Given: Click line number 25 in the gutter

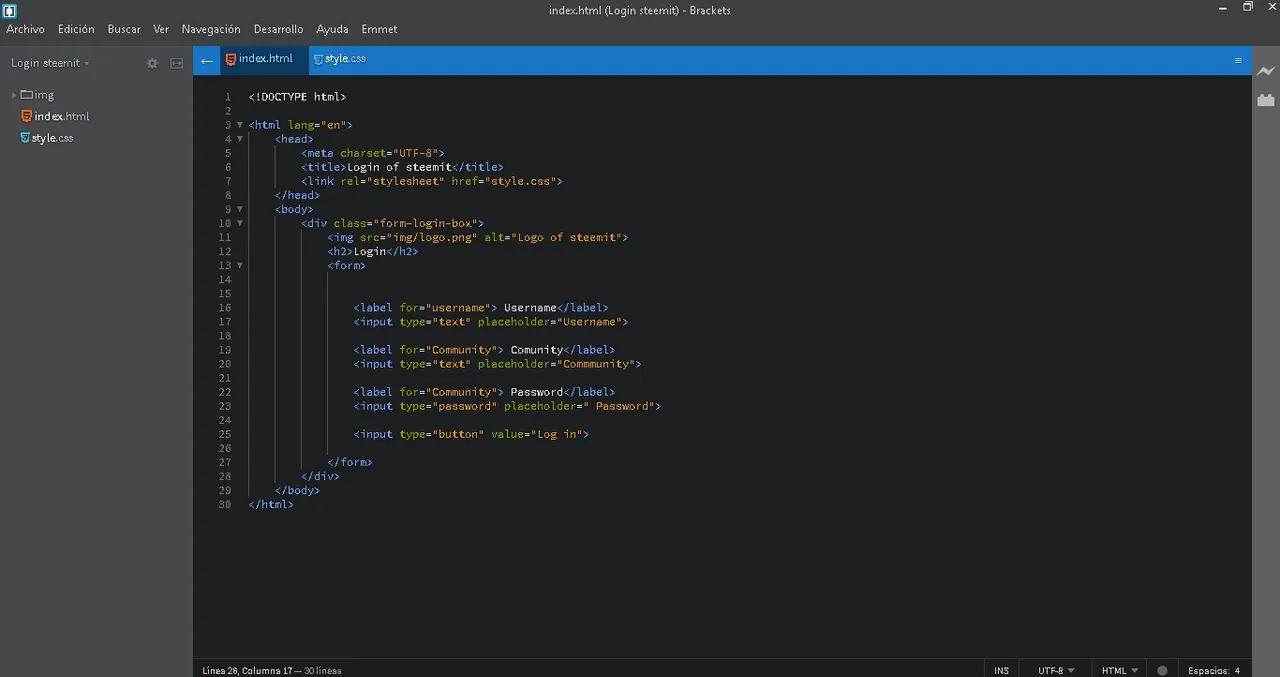Looking at the screenshot, I should click(224, 434).
